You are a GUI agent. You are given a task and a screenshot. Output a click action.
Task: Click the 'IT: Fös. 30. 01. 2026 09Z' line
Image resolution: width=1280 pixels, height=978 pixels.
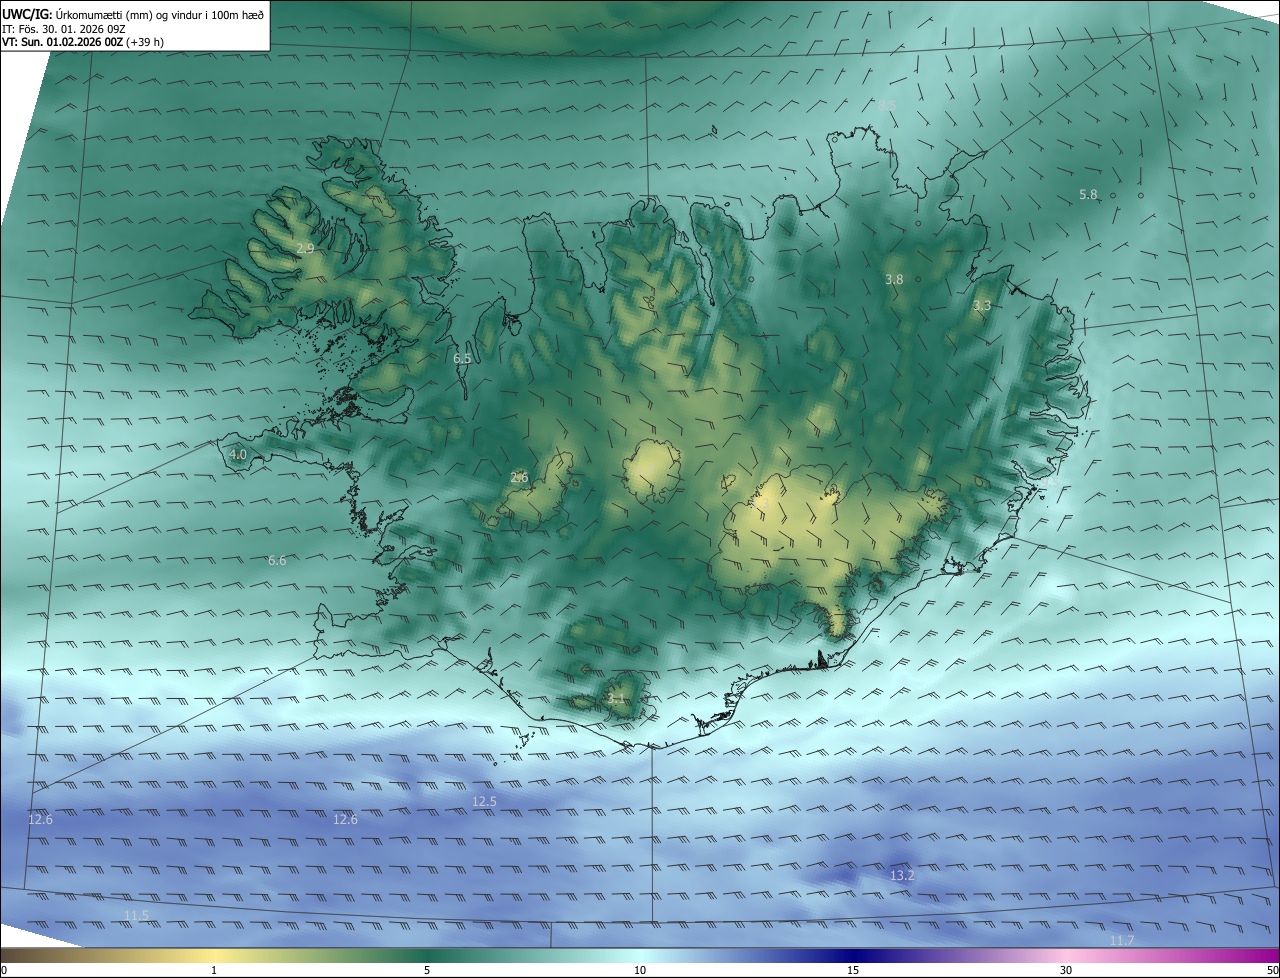coord(64,29)
